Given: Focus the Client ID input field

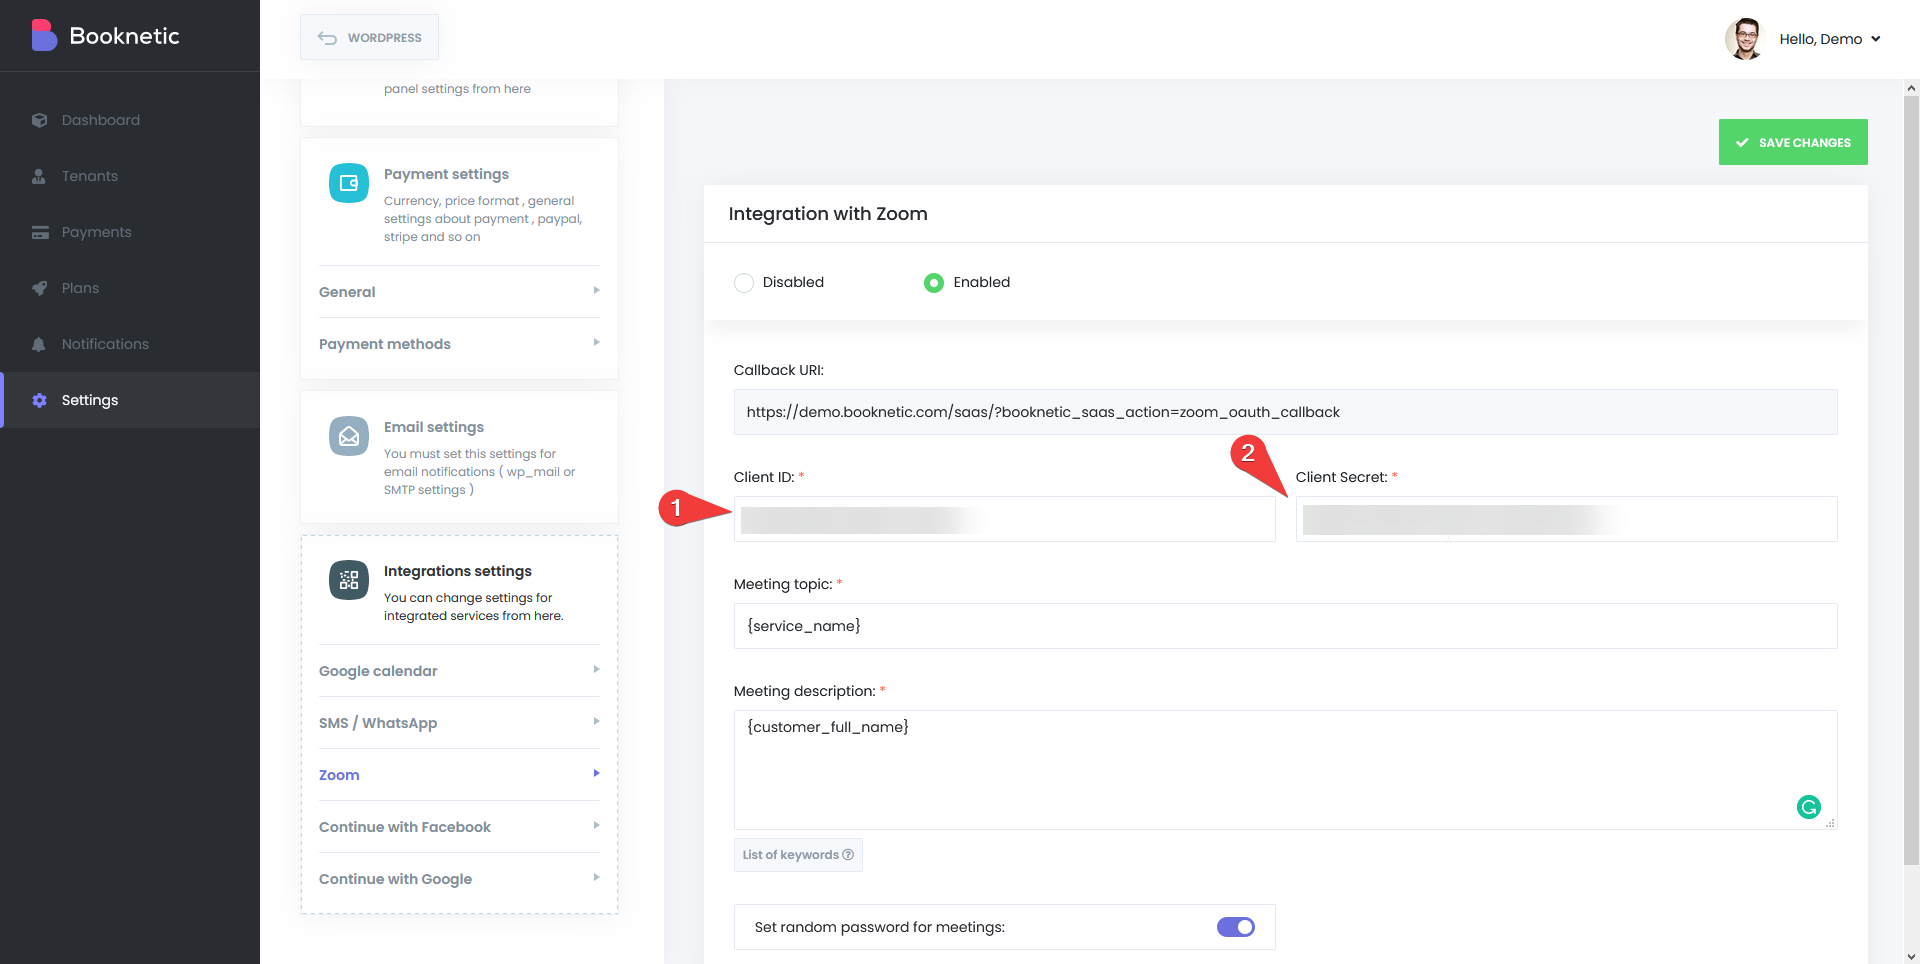Looking at the screenshot, I should [x=1004, y=519].
